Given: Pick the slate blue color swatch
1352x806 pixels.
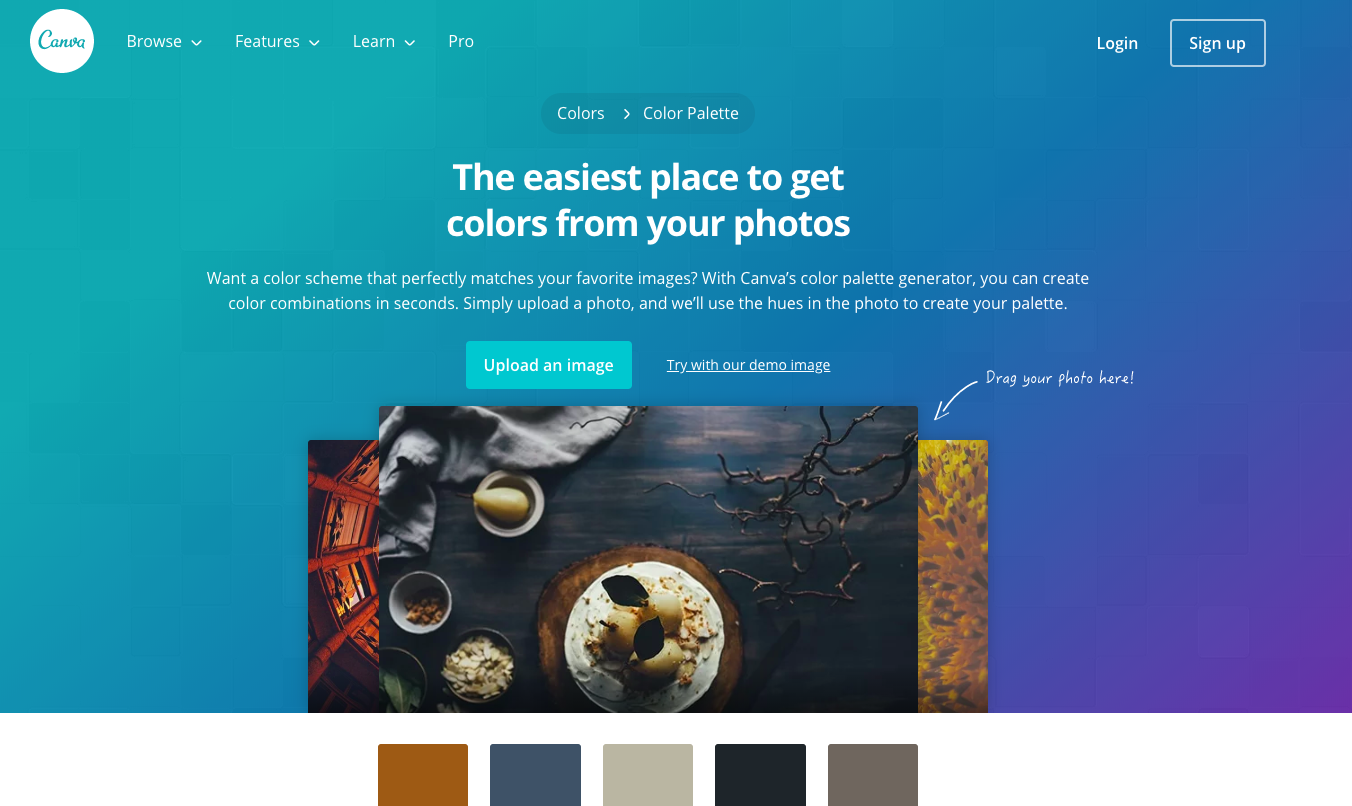Looking at the screenshot, I should click(x=535, y=775).
